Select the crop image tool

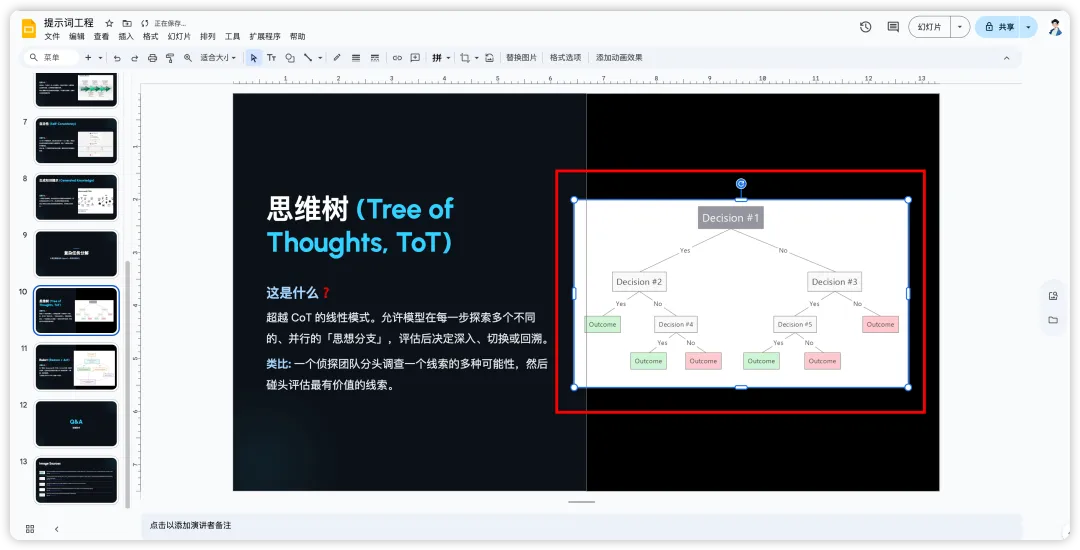click(465, 58)
